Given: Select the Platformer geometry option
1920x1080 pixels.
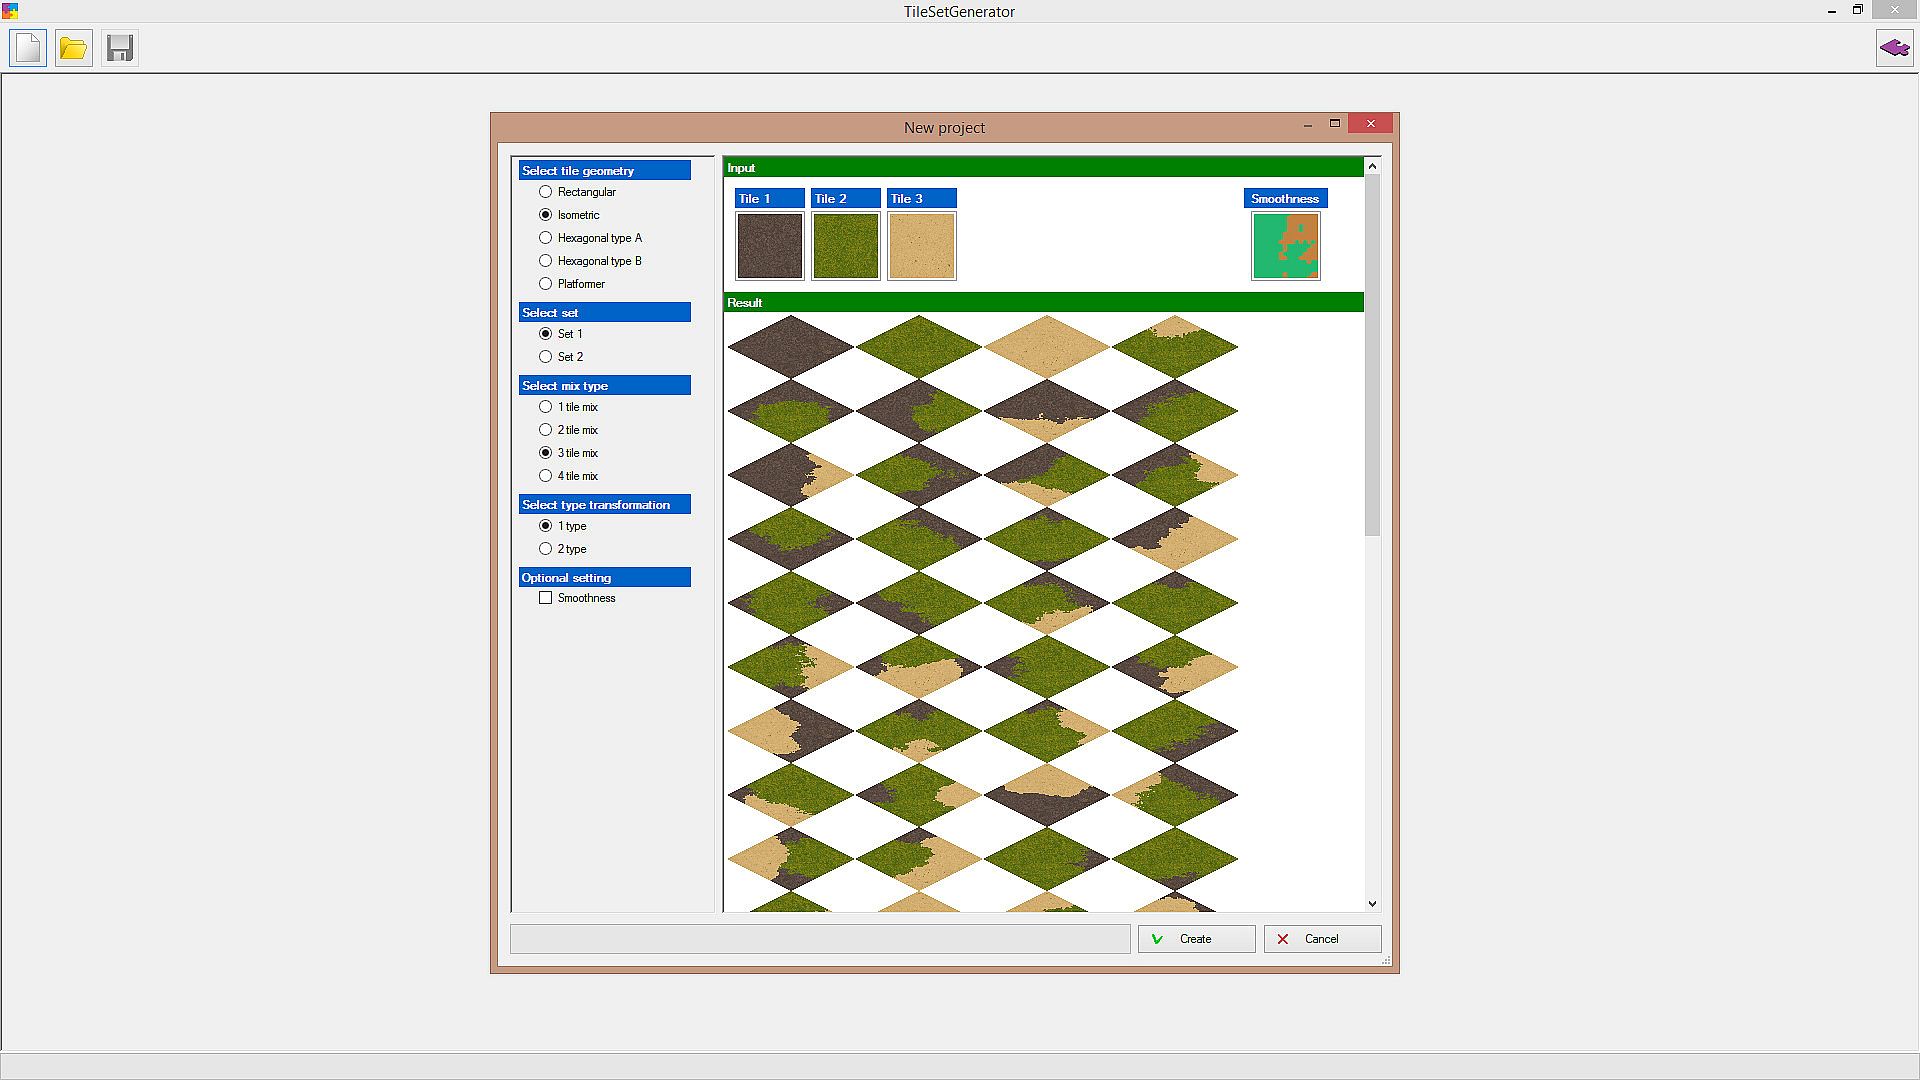Looking at the screenshot, I should pos(546,284).
